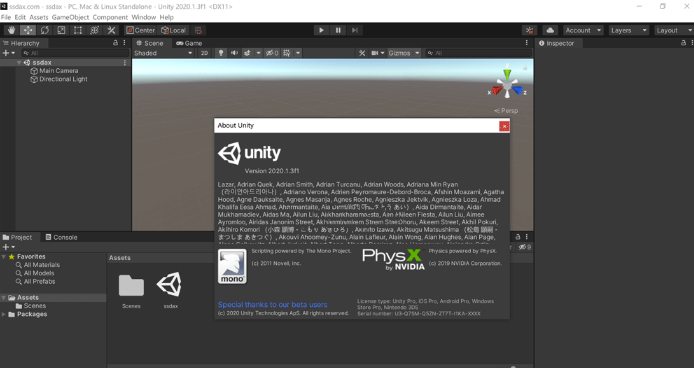
Task: Open the Window menu
Action: tap(143, 17)
